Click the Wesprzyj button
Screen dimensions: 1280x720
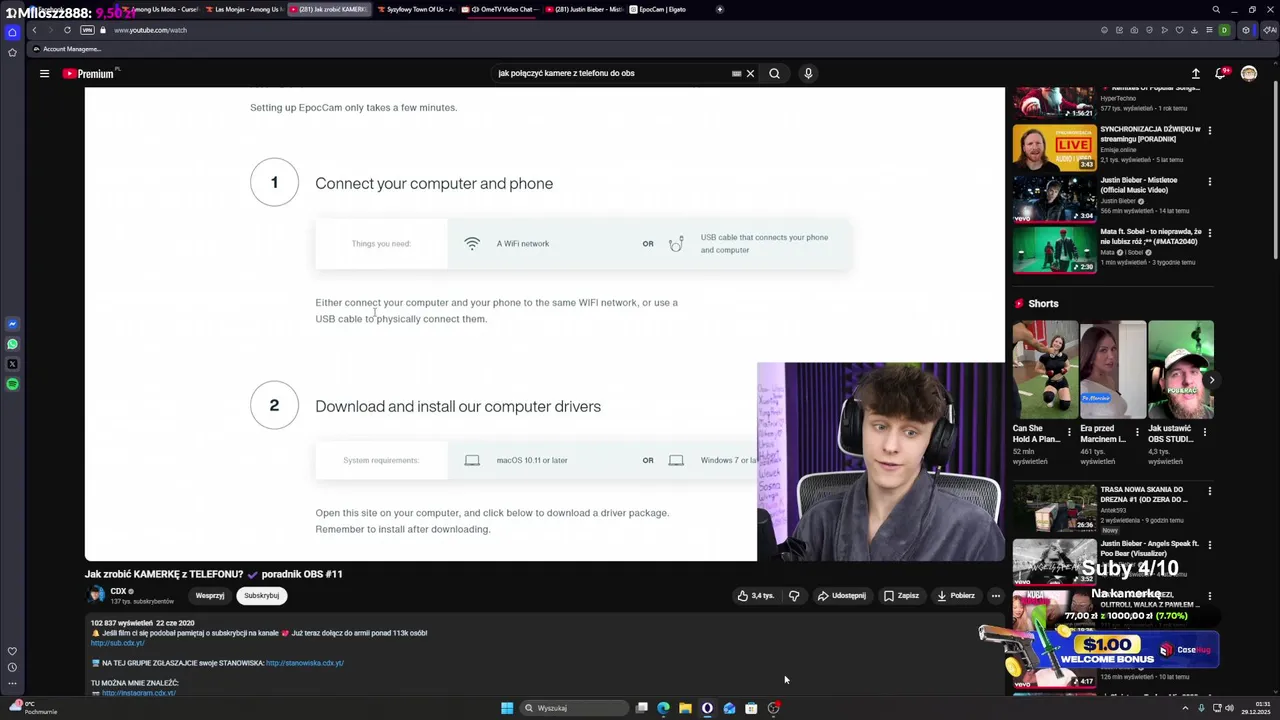tap(210, 596)
